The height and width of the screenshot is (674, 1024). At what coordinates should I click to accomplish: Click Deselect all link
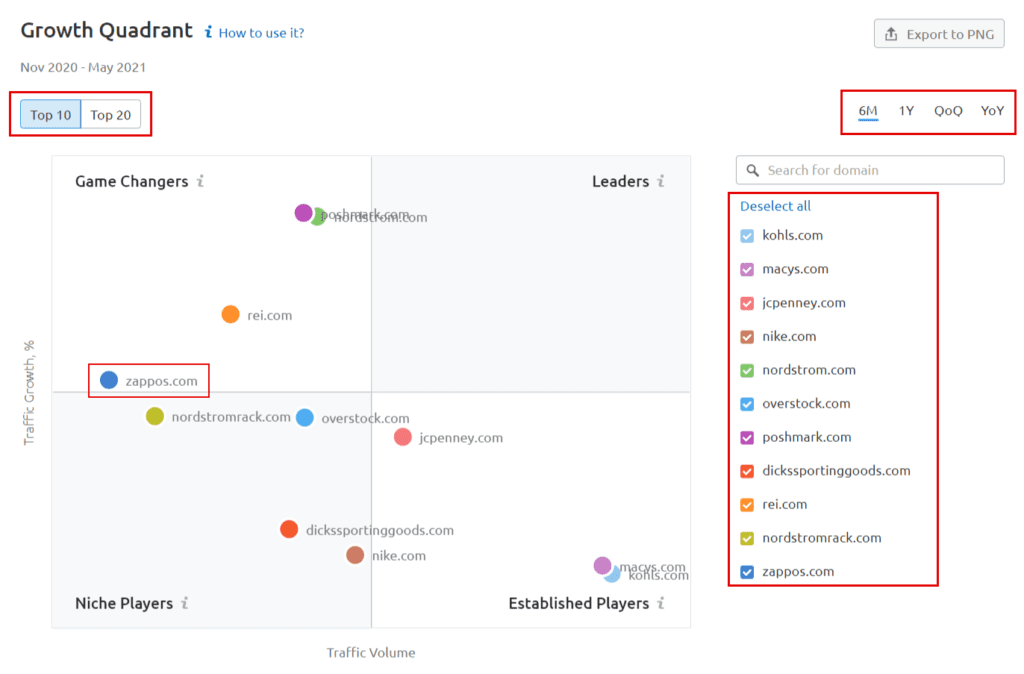point(775,206)
